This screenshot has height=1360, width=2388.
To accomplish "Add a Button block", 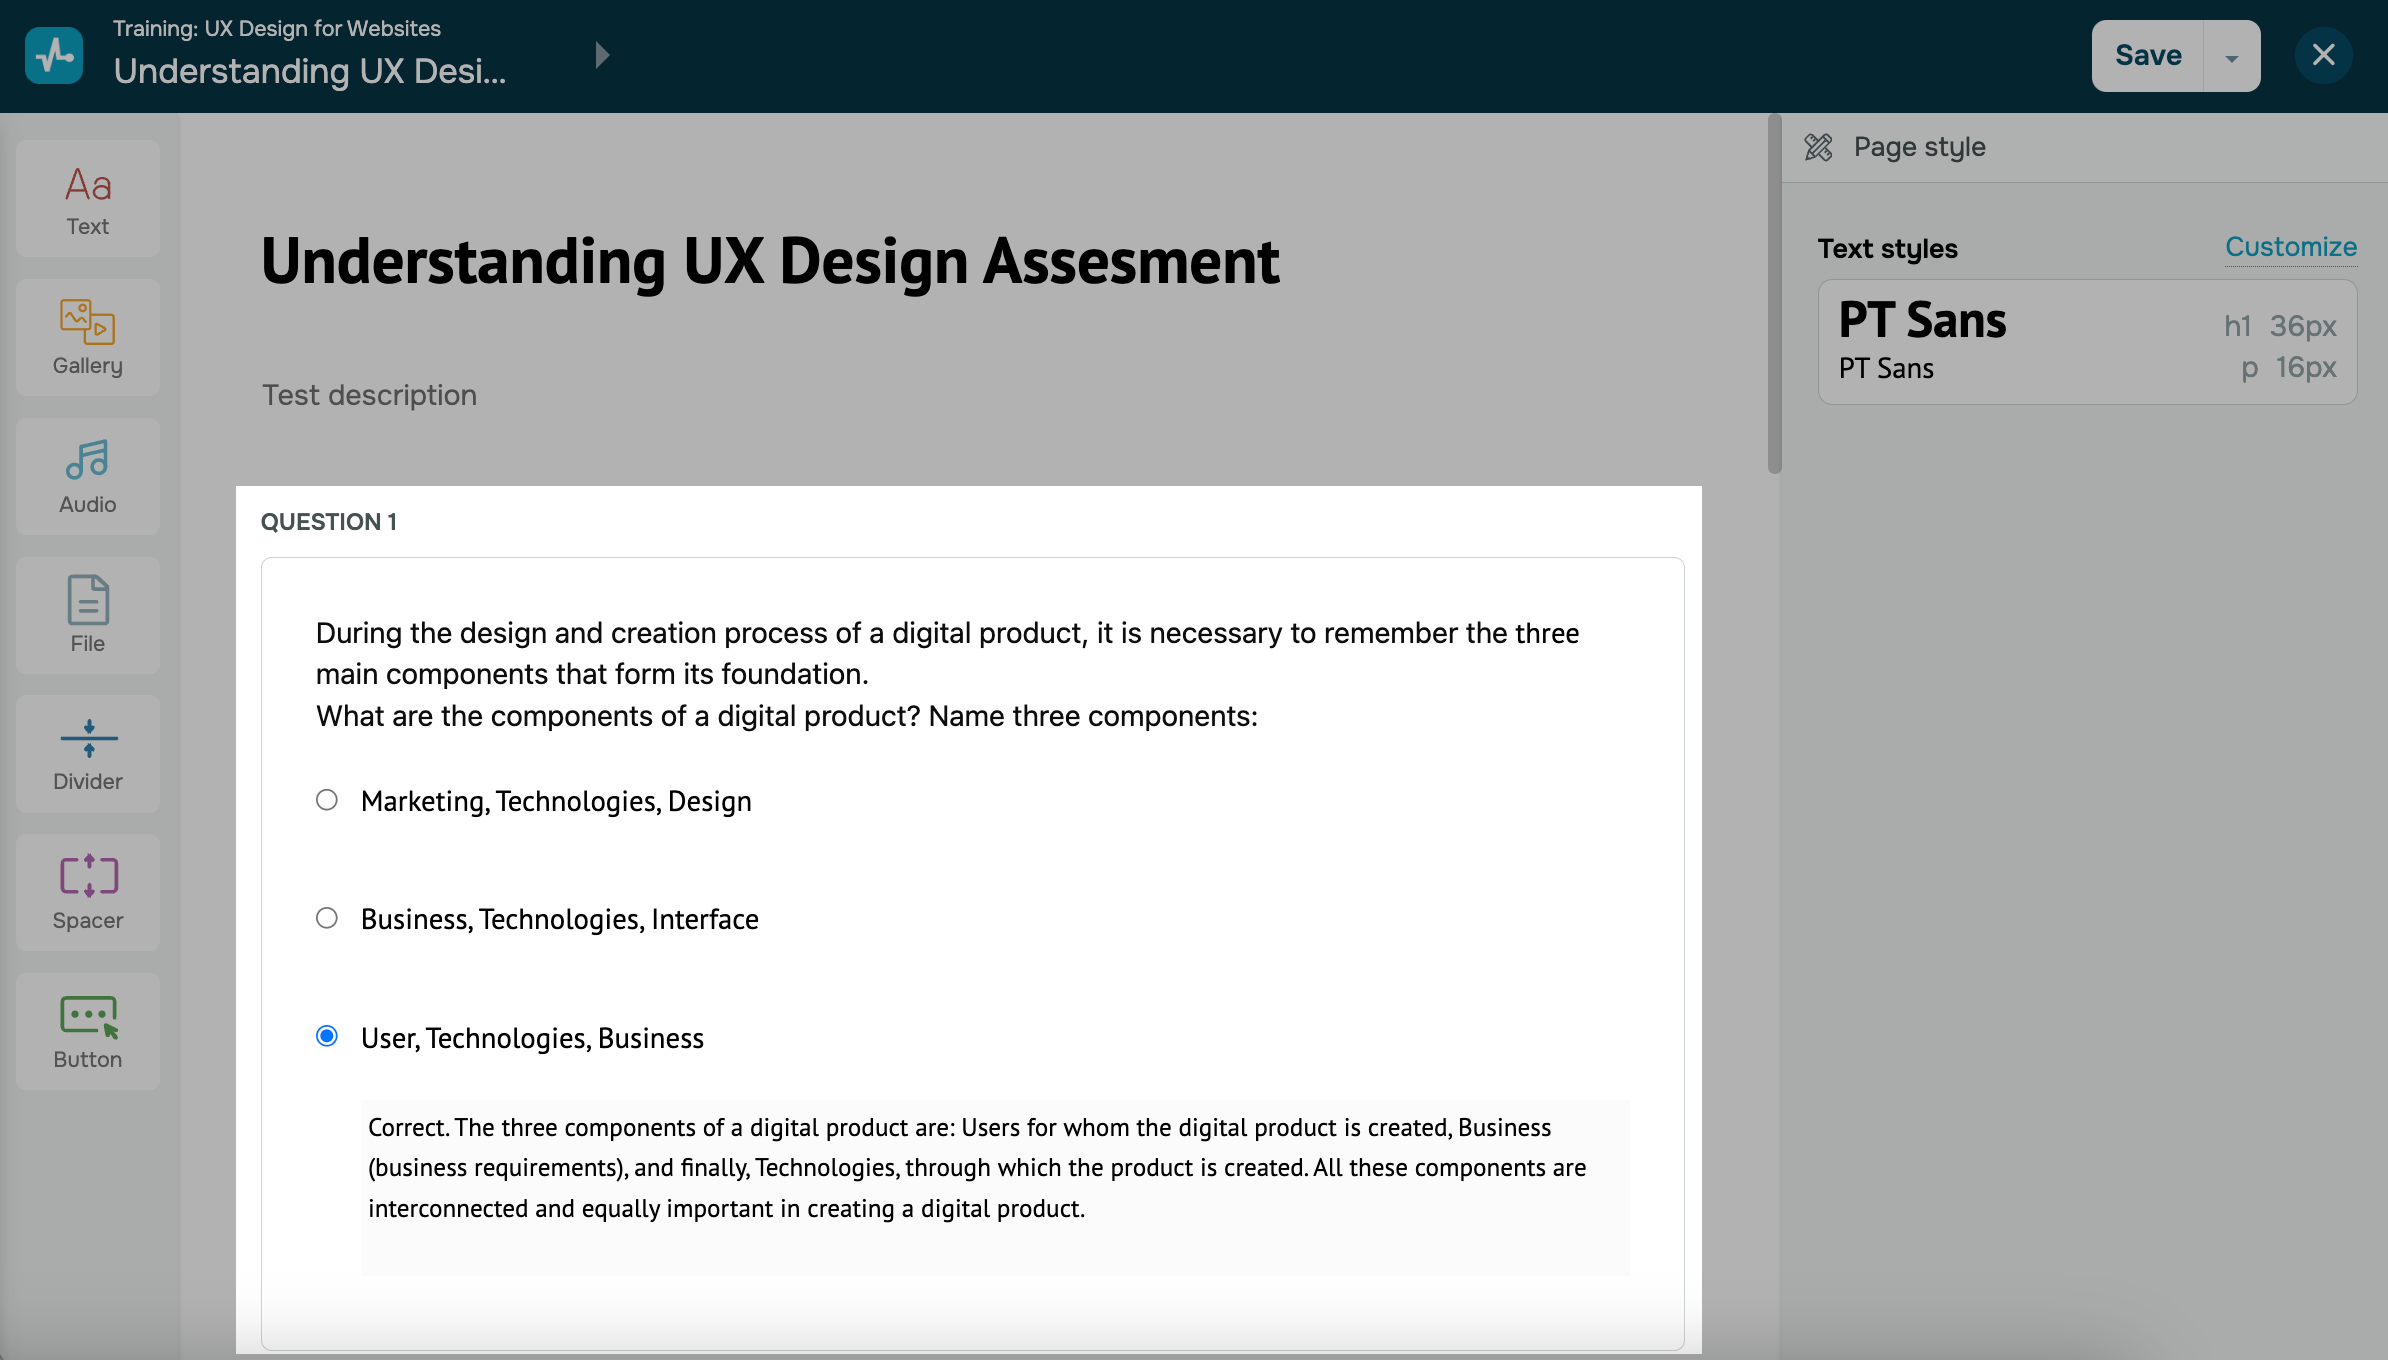I will [88, 1032].
